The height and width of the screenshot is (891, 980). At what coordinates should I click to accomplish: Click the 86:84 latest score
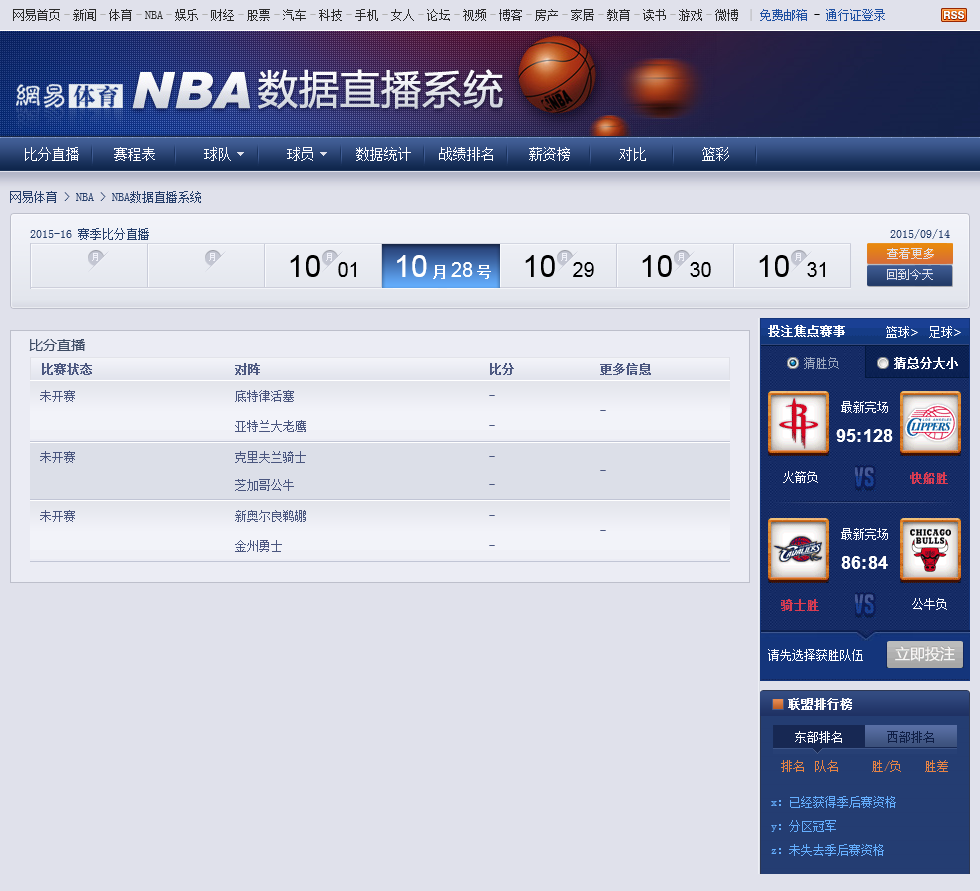[864, 563]
